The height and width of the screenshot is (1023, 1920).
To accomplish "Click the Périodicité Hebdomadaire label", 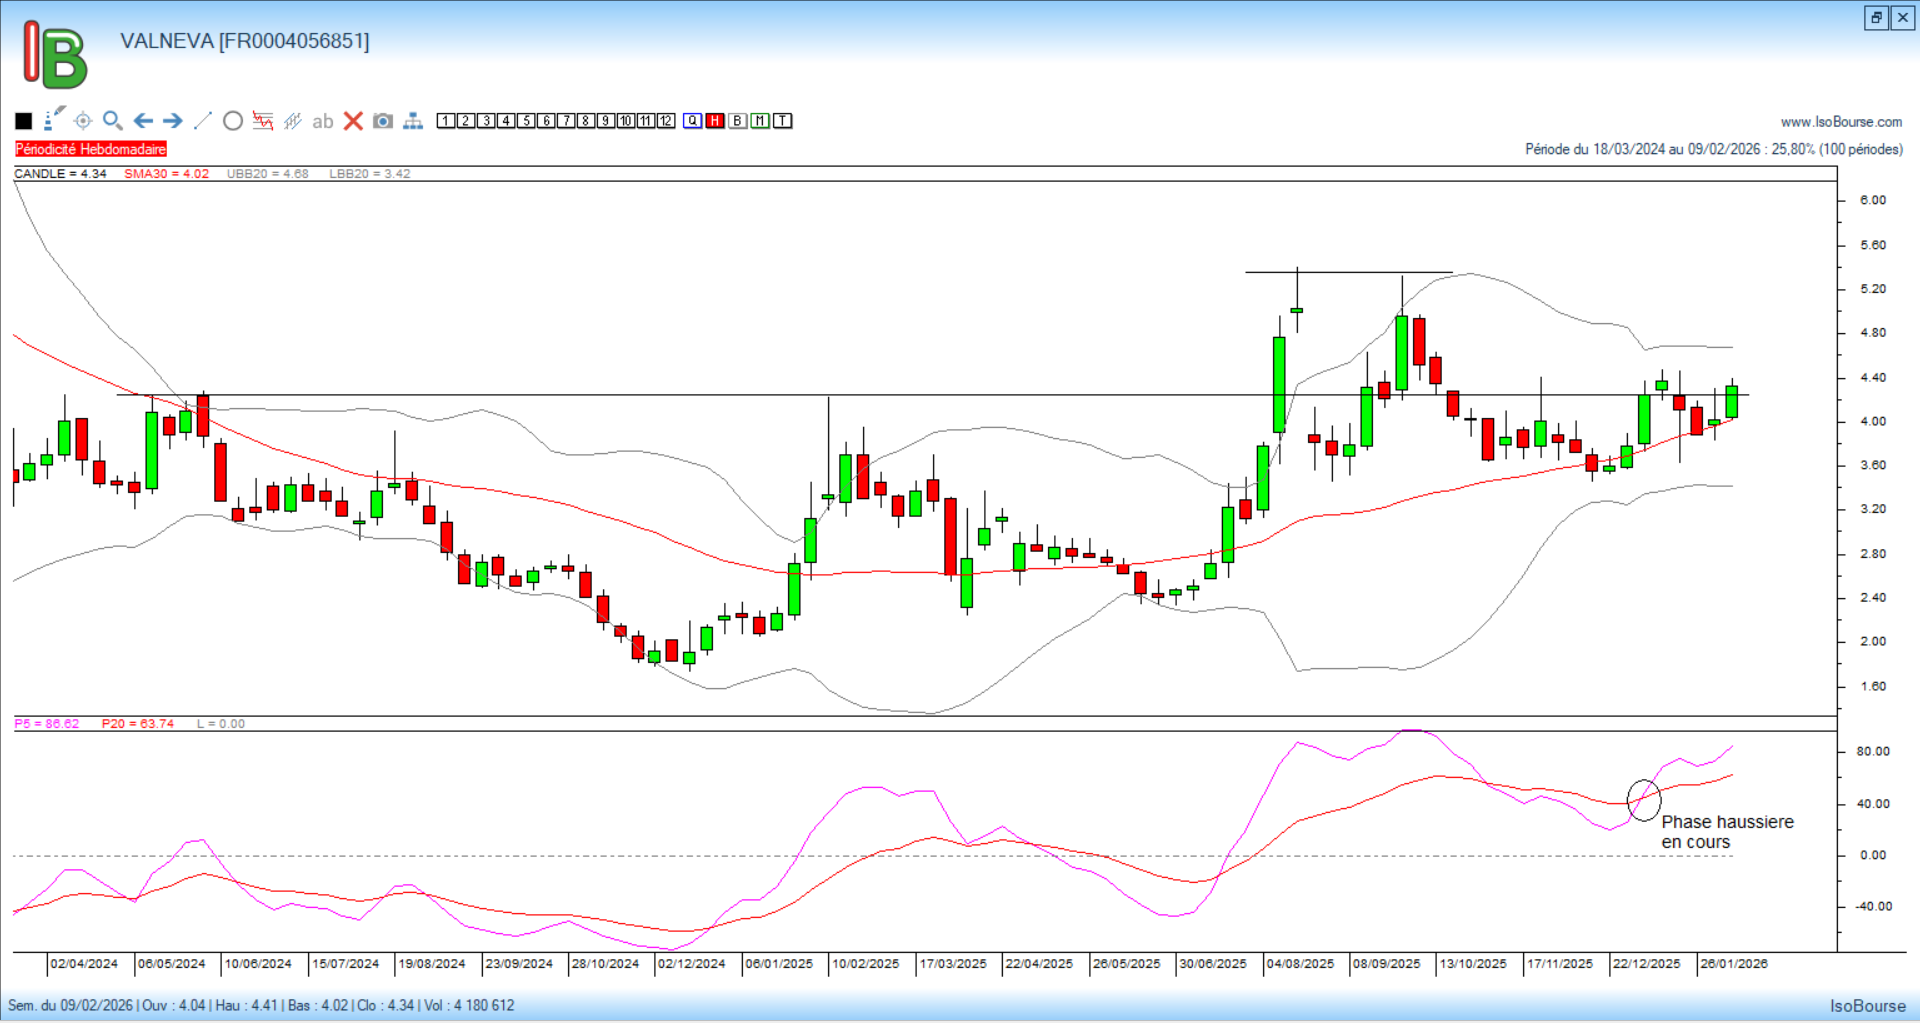I will 91,149.
